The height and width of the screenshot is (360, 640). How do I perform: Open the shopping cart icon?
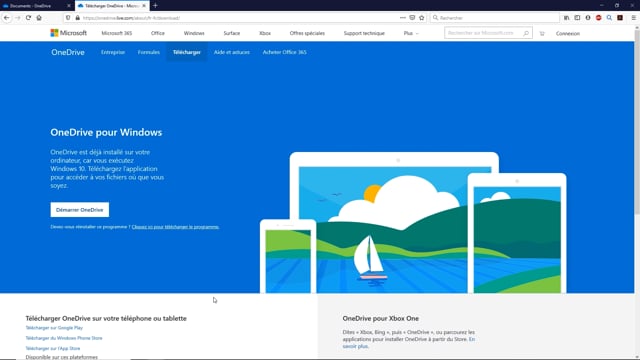[542, 33]
